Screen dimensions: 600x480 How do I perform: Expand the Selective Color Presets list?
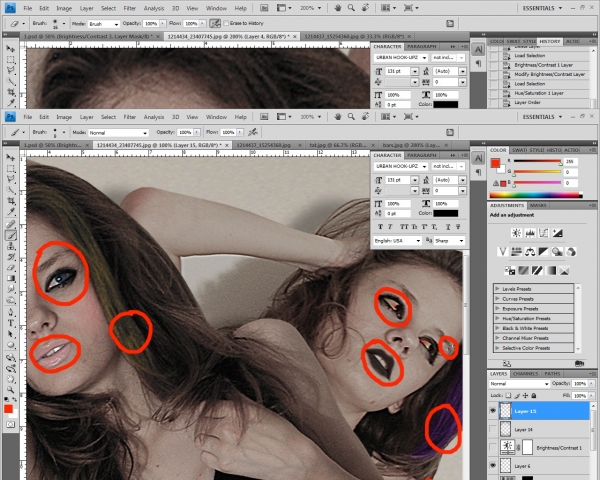[x=497, y=348]
